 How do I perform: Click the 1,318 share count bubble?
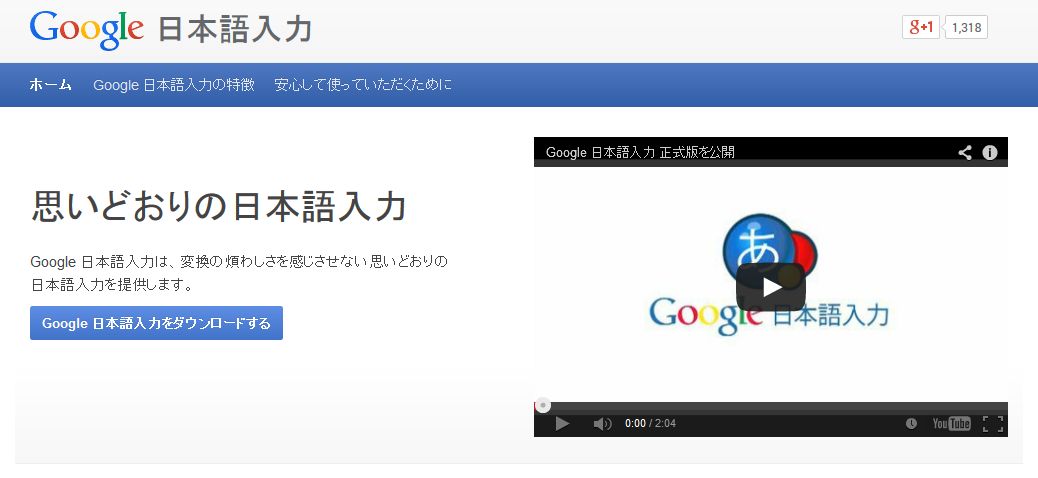tap(966, 27)
